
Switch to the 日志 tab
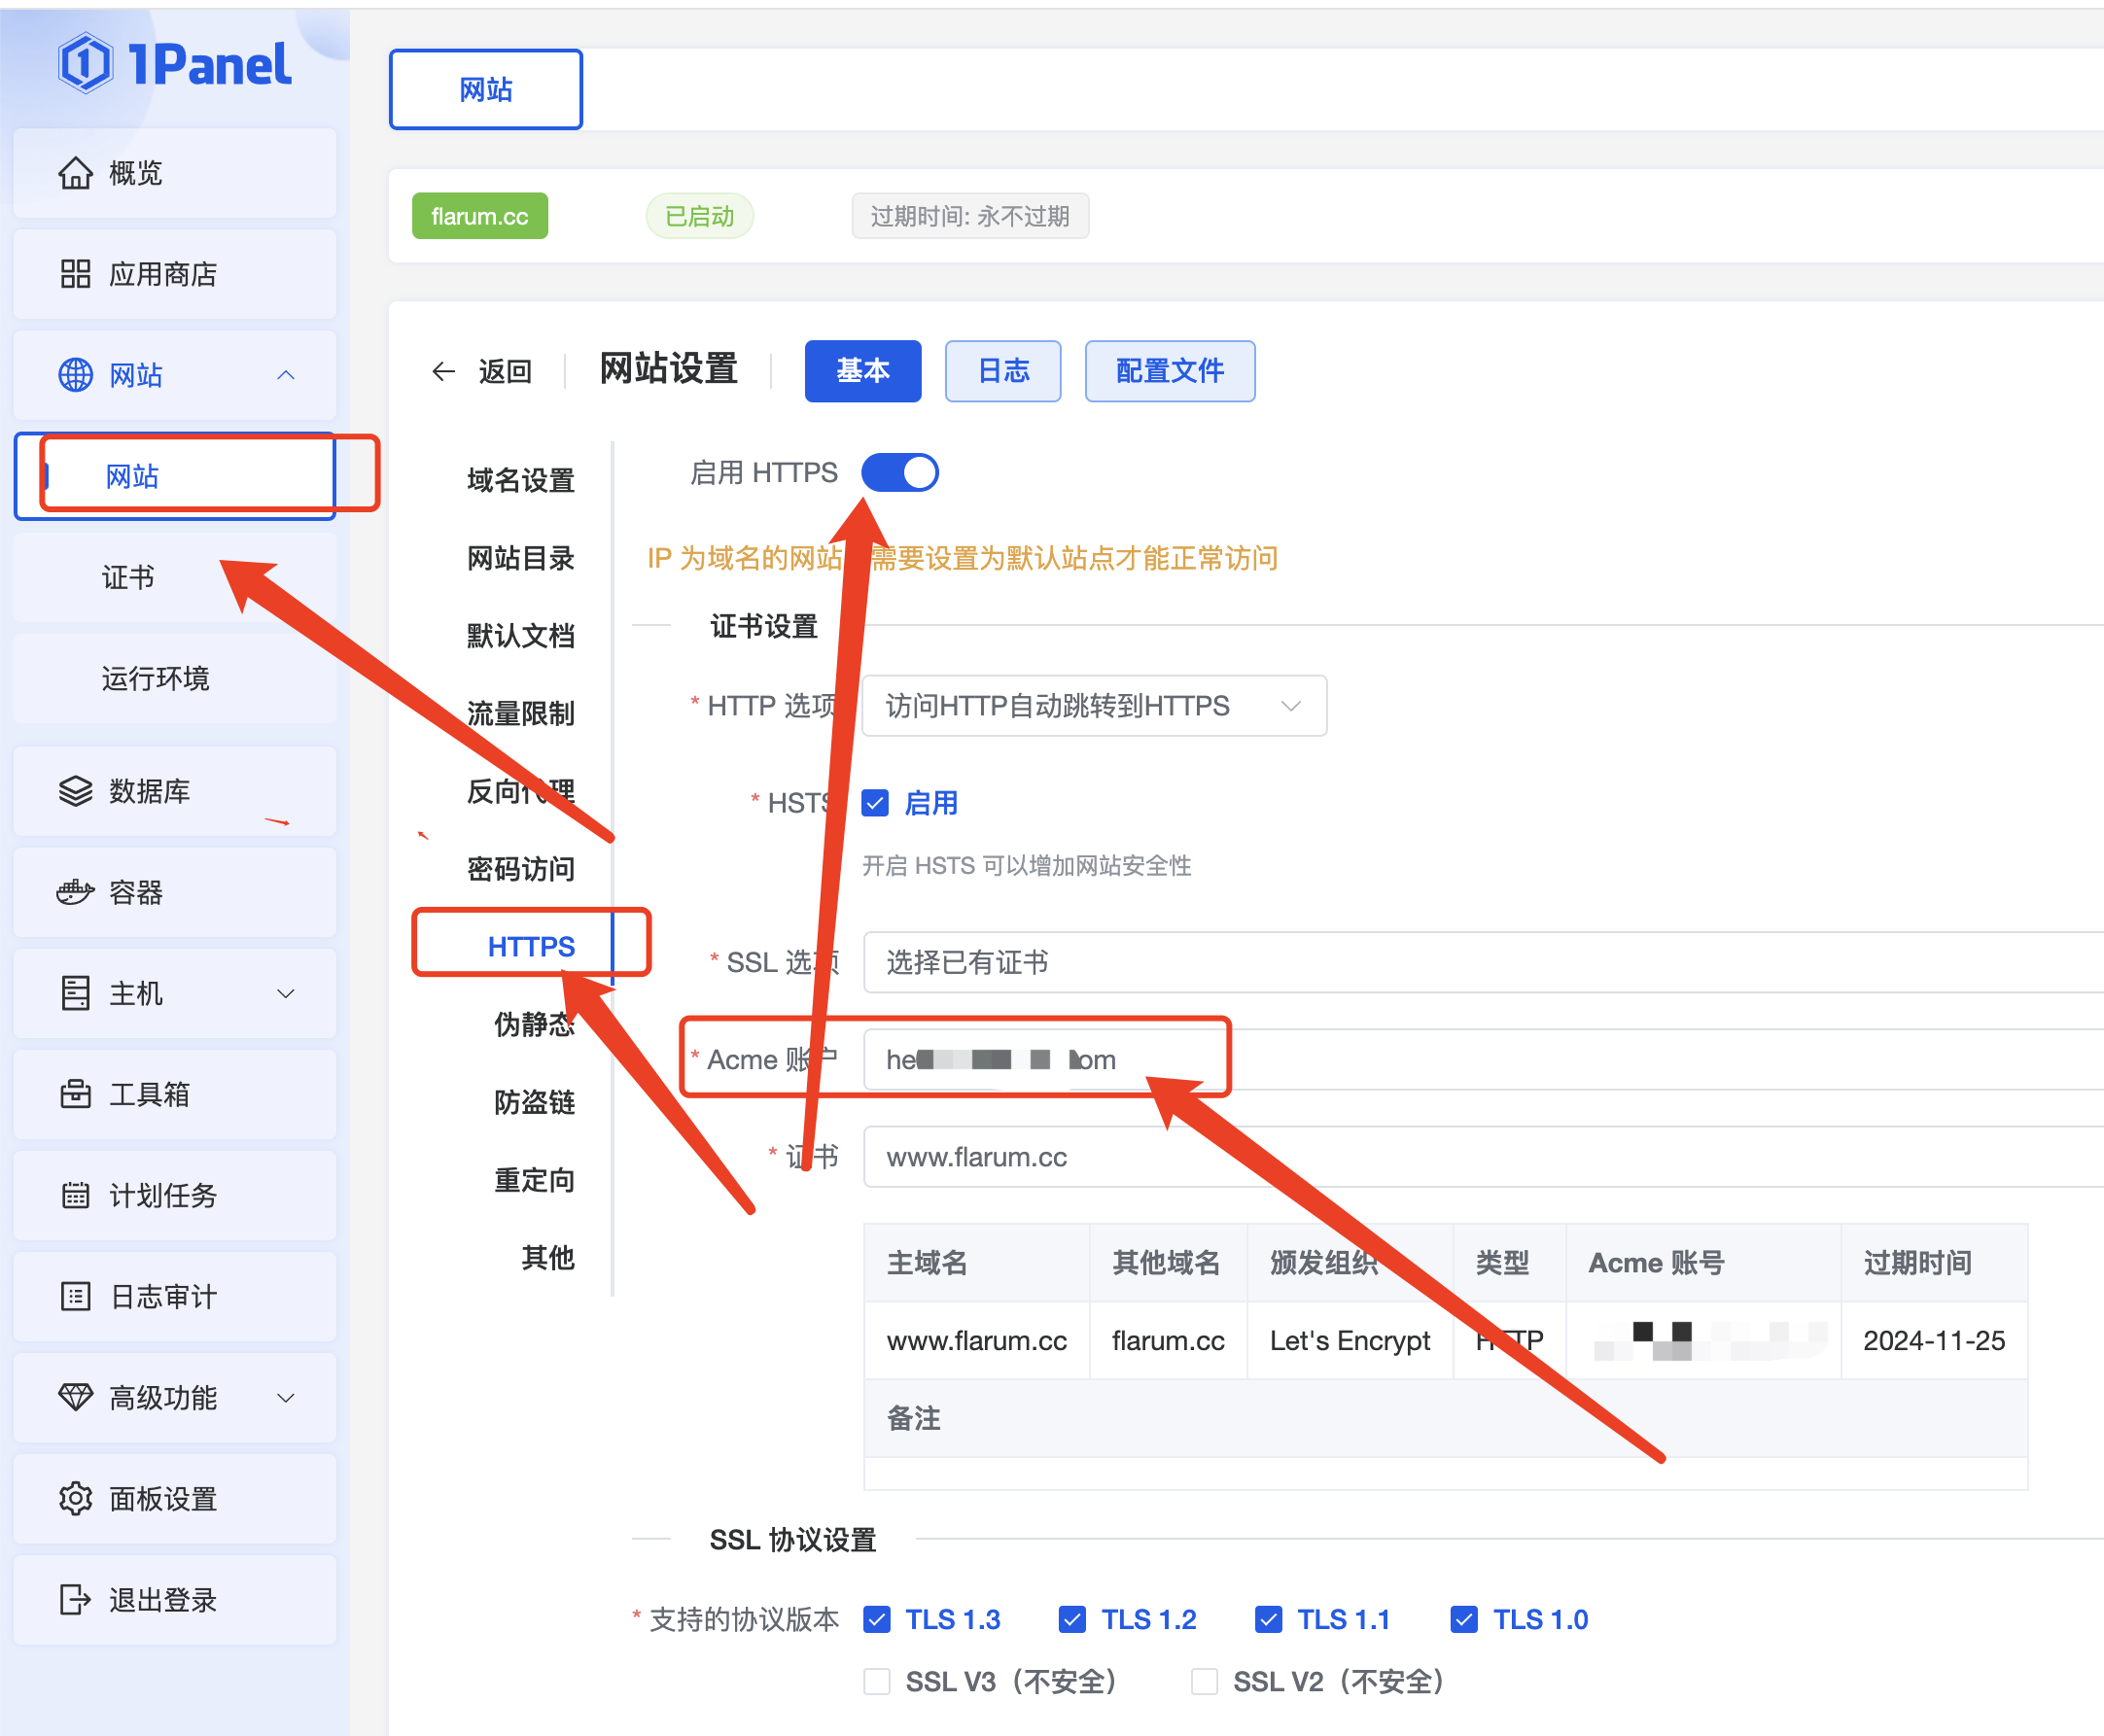click(1003, 371)
